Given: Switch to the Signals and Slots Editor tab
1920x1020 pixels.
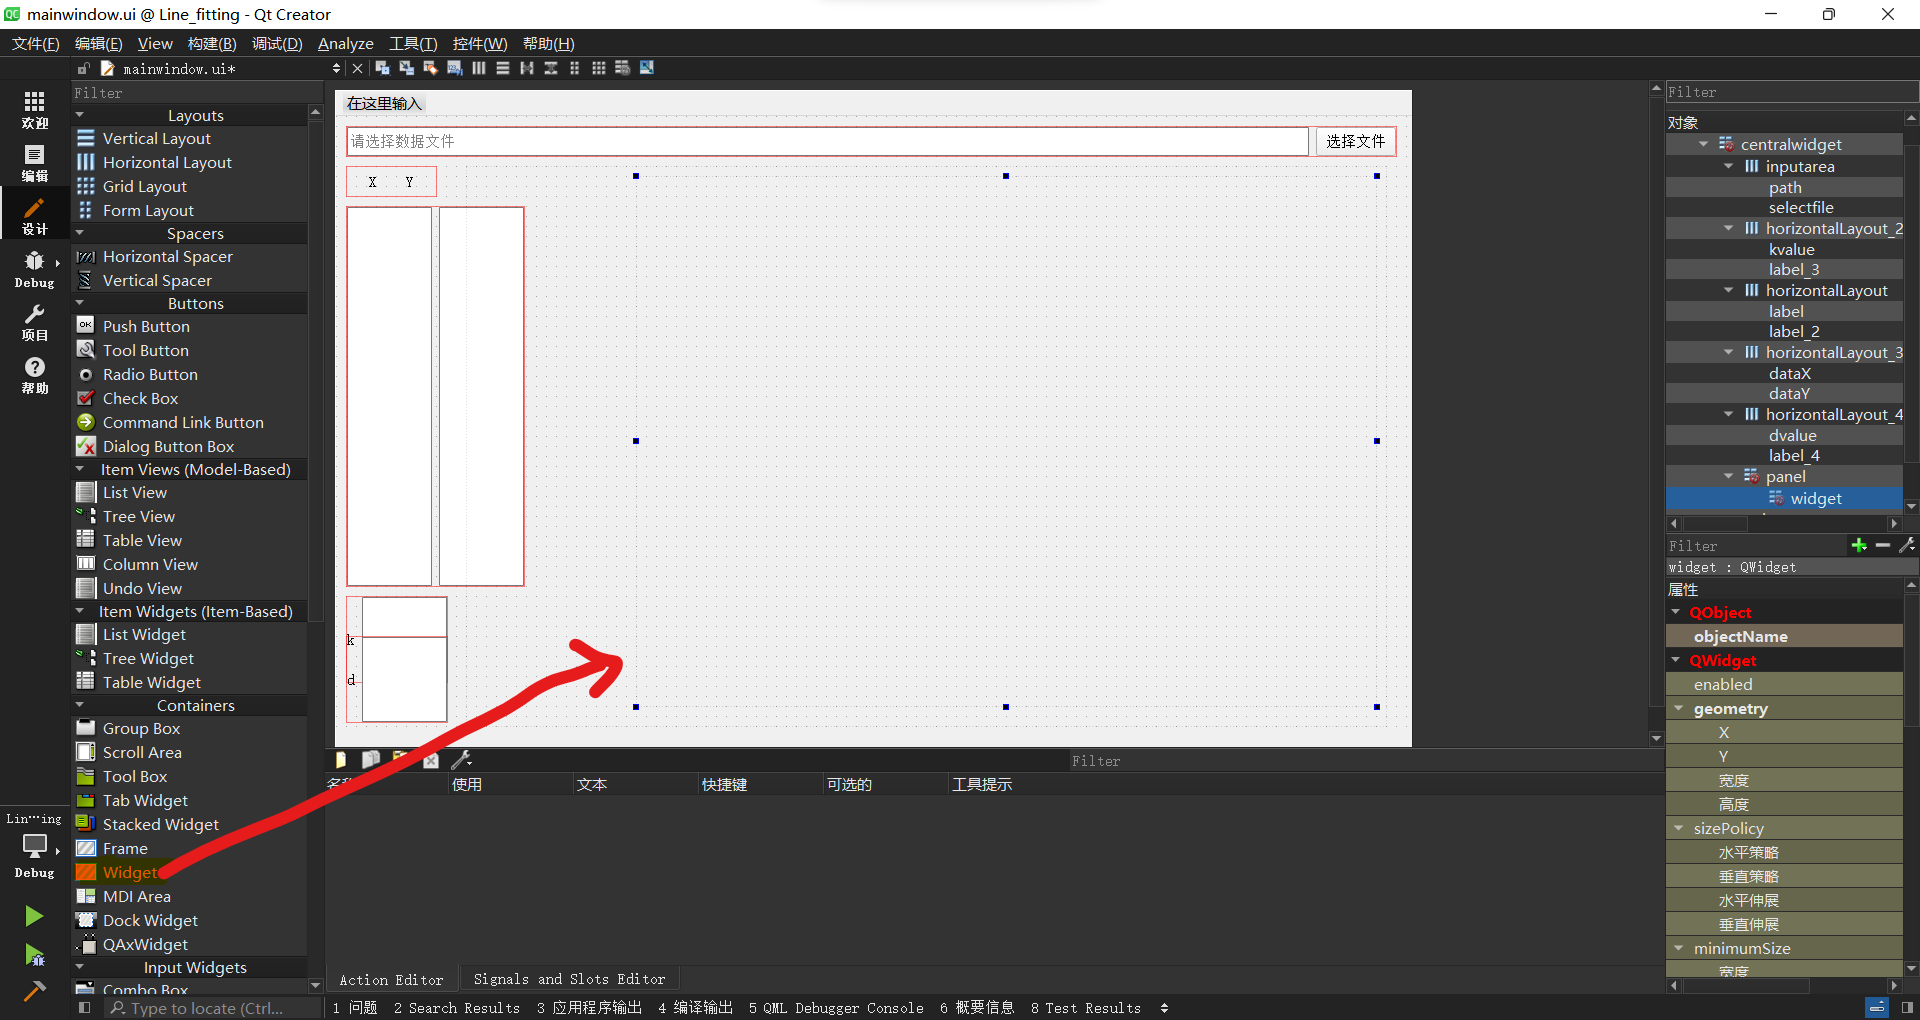Looking at the screenshot, I should 569,978.
